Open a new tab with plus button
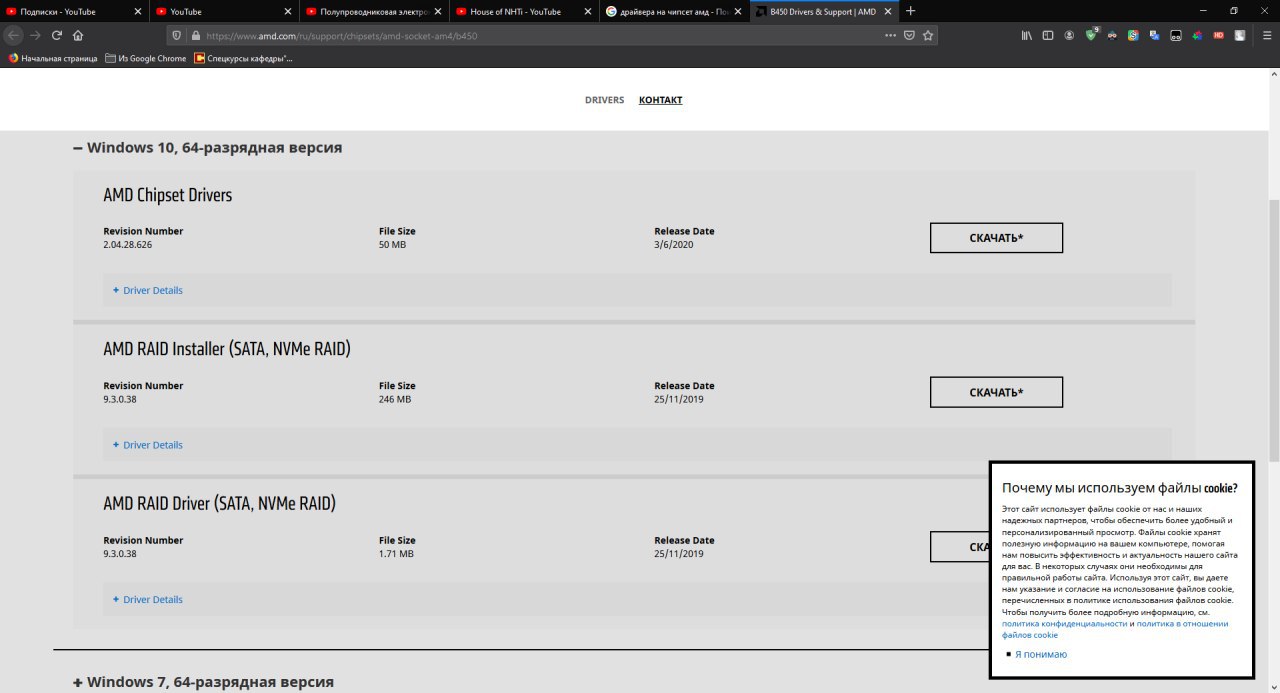 pos(910,11)
